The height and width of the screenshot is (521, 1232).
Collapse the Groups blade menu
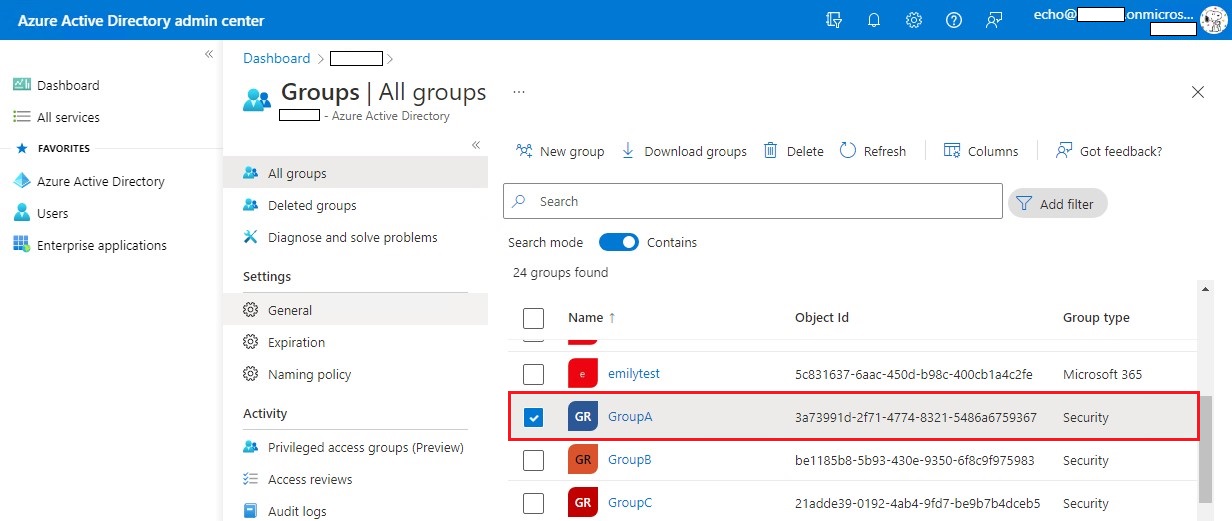[476, 145]
